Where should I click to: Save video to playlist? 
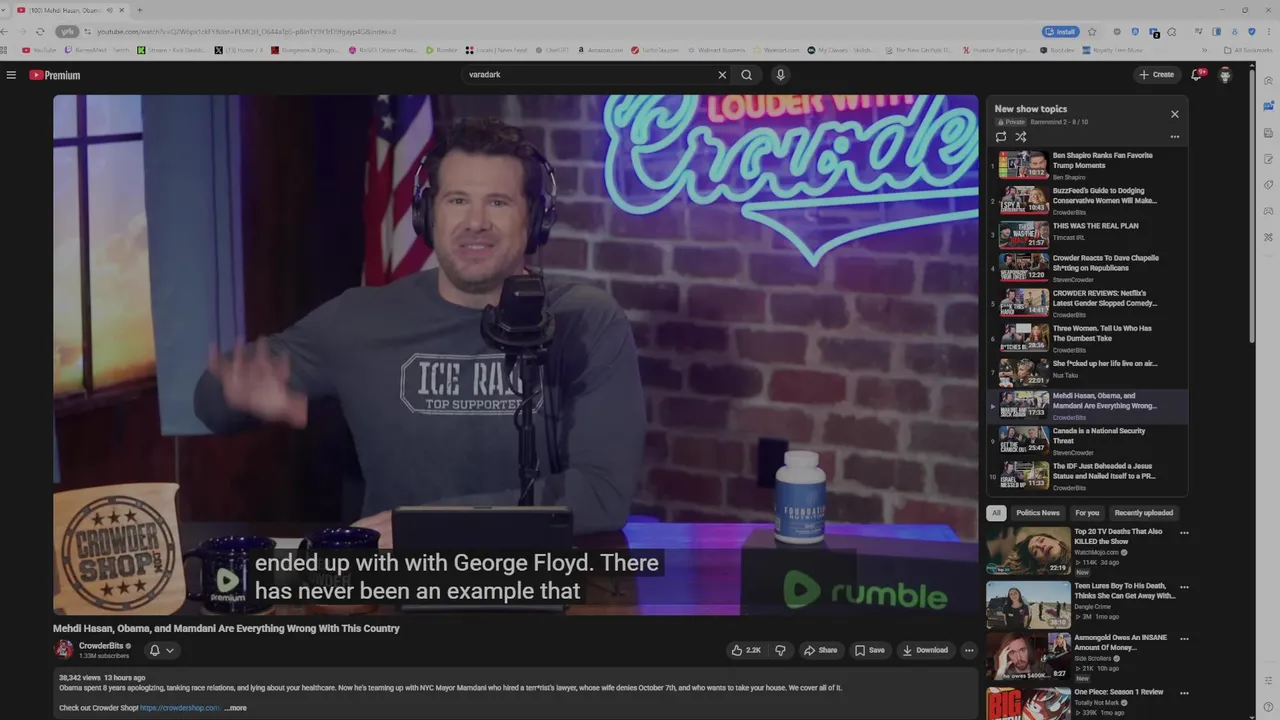[x=869, y=650]
